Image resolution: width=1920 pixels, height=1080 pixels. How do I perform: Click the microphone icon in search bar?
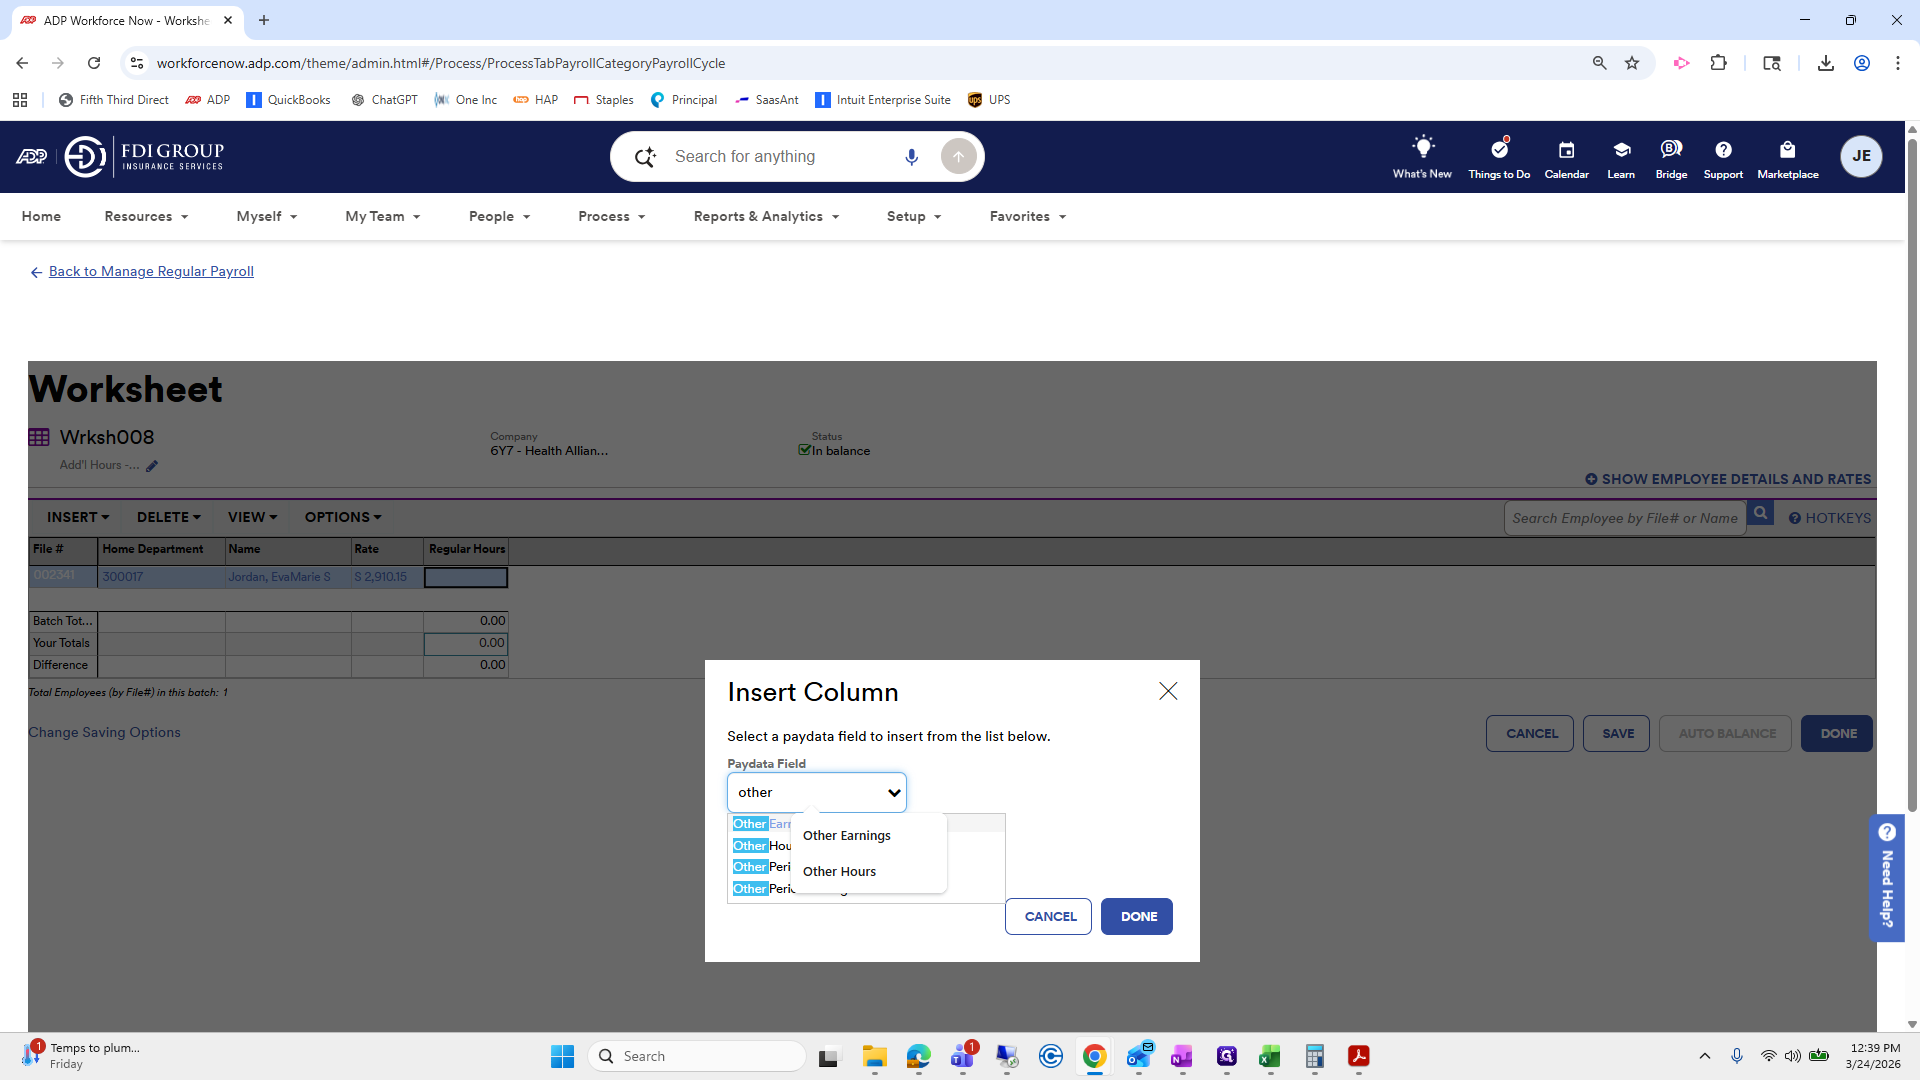pos(911,157)
